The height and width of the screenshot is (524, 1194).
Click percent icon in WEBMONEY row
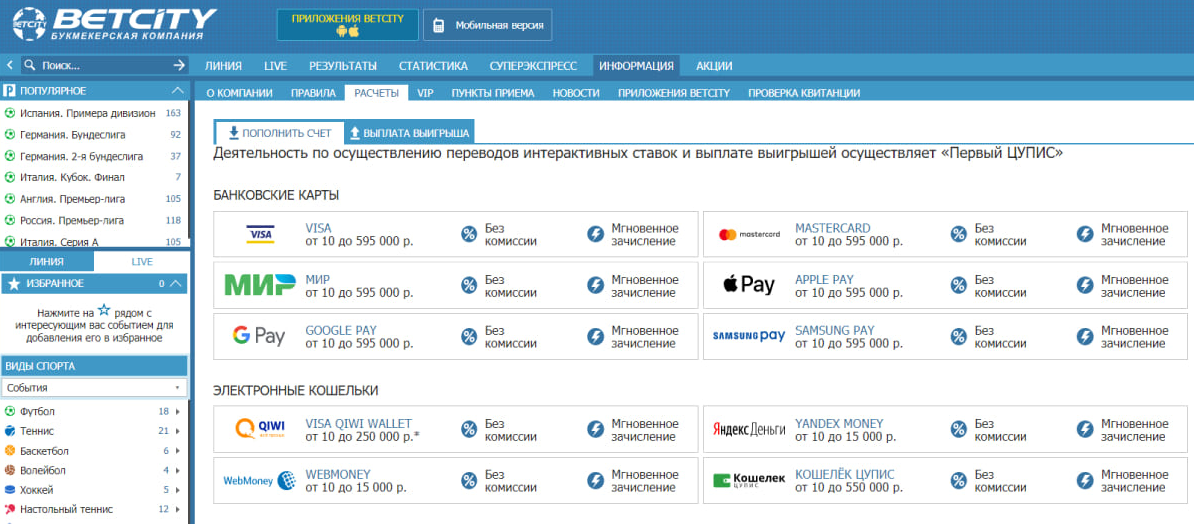click(x=469, y=481)
